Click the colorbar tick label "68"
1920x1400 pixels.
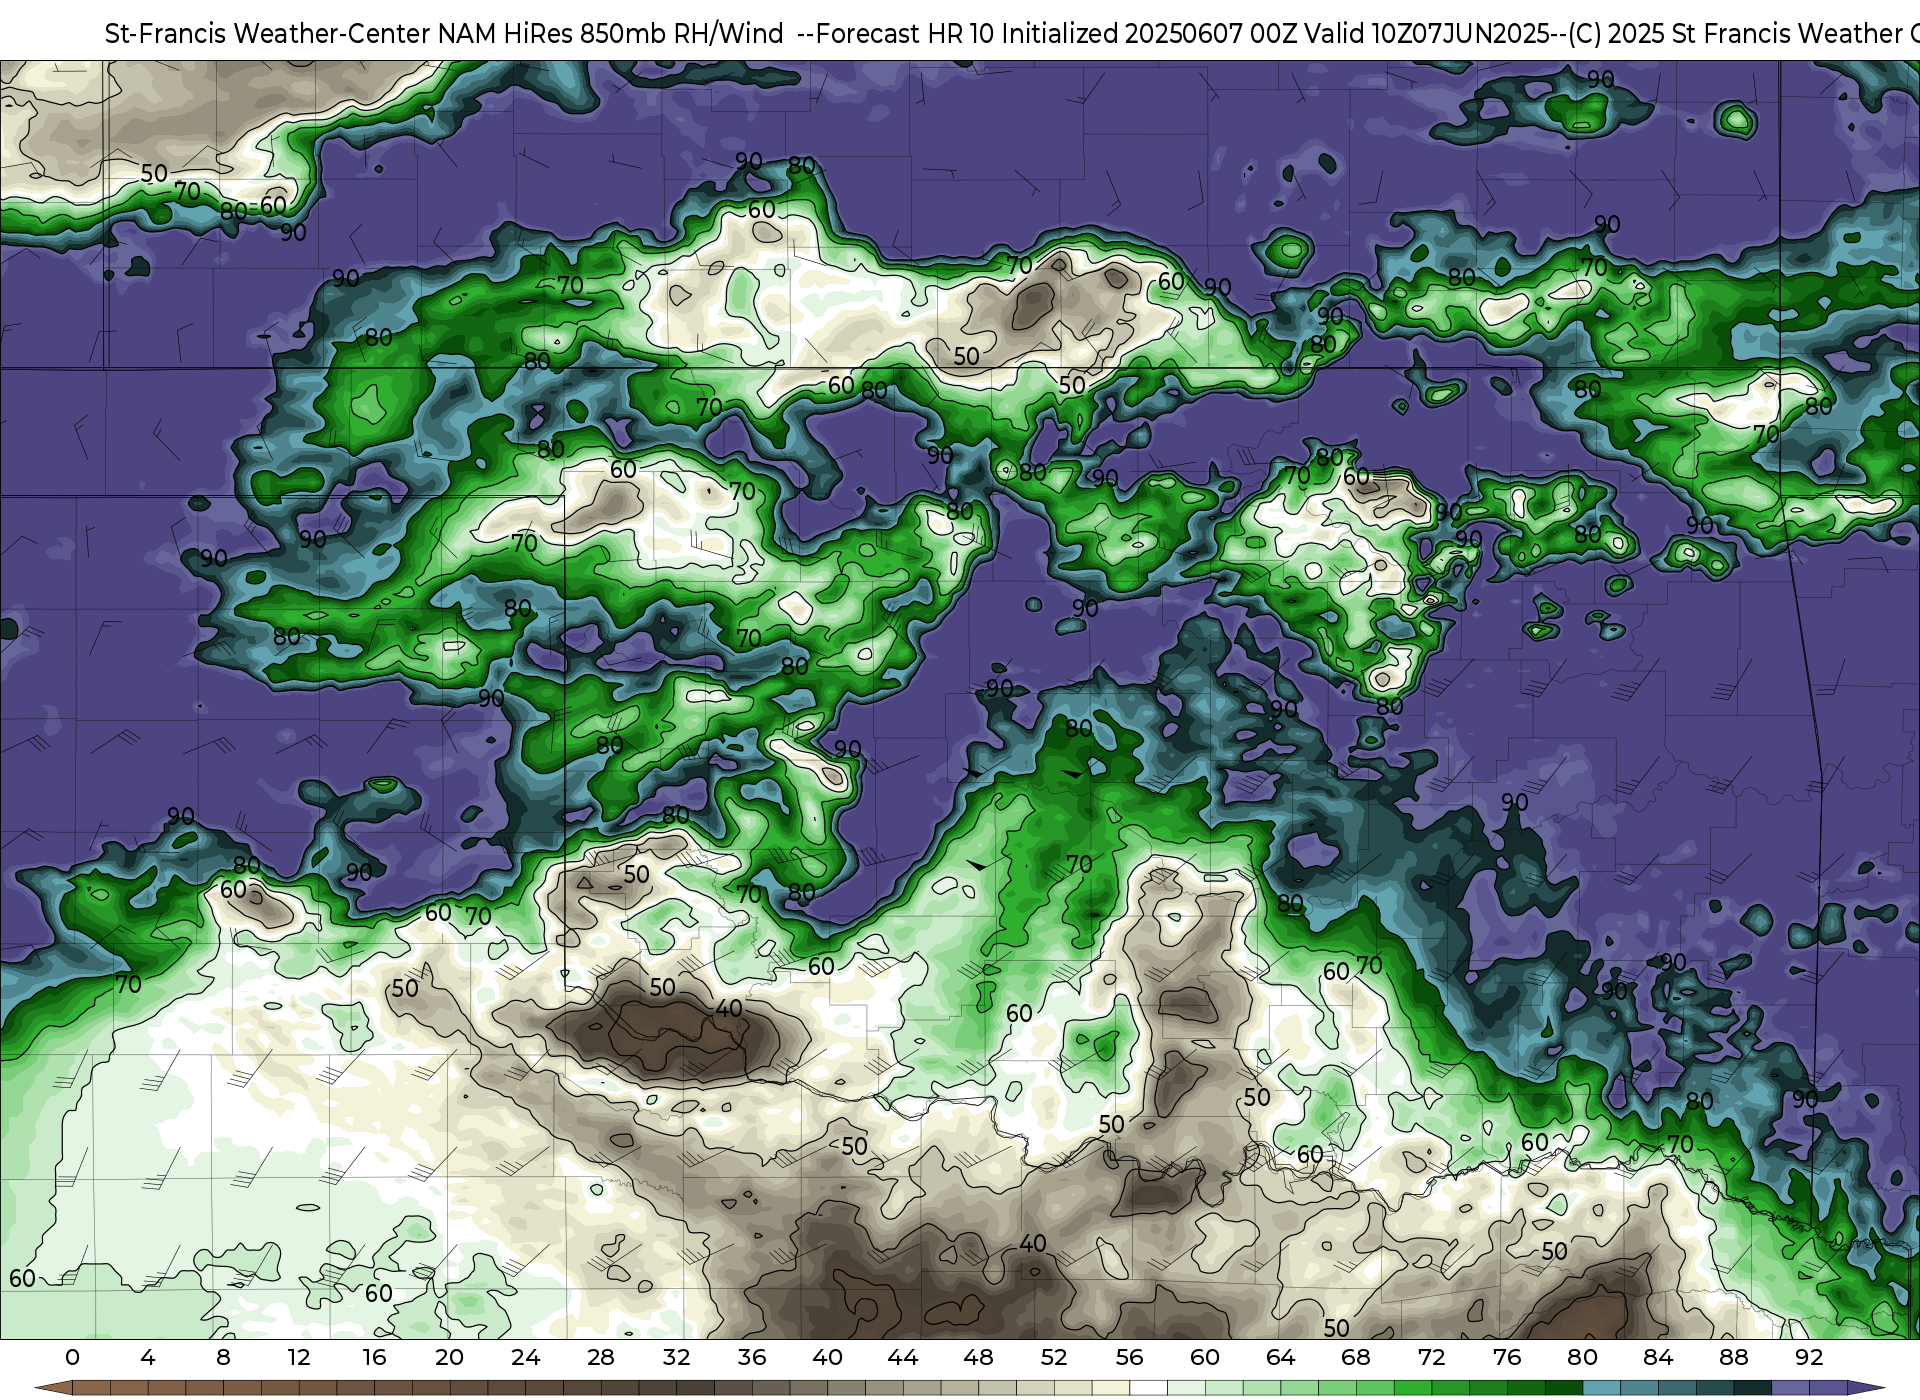pos(1356,1357)
